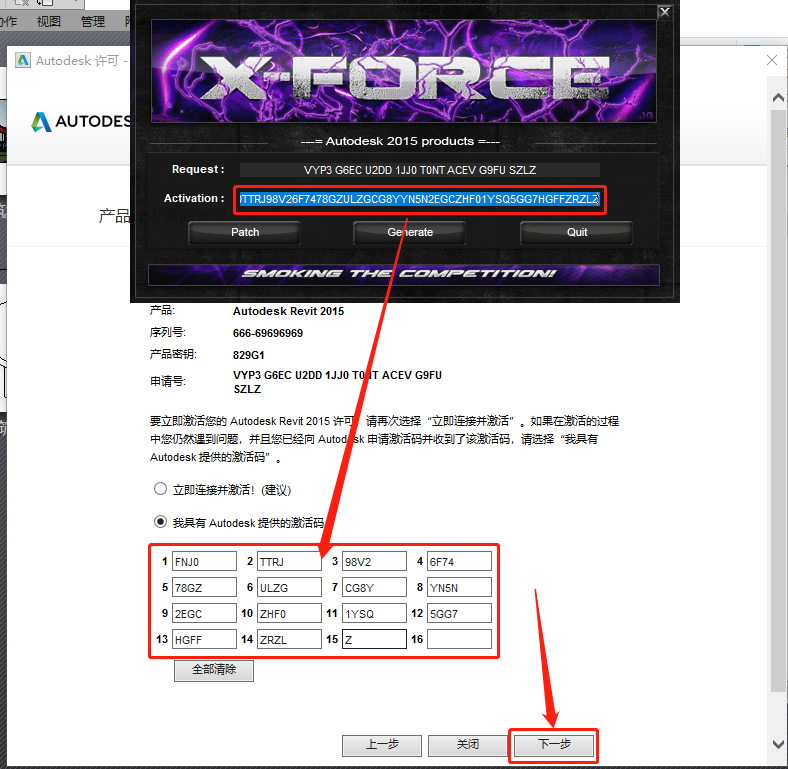The image size is (788, 769).
Task: Click the Activation code field in X-Force
Action: [x=420, y=199]
